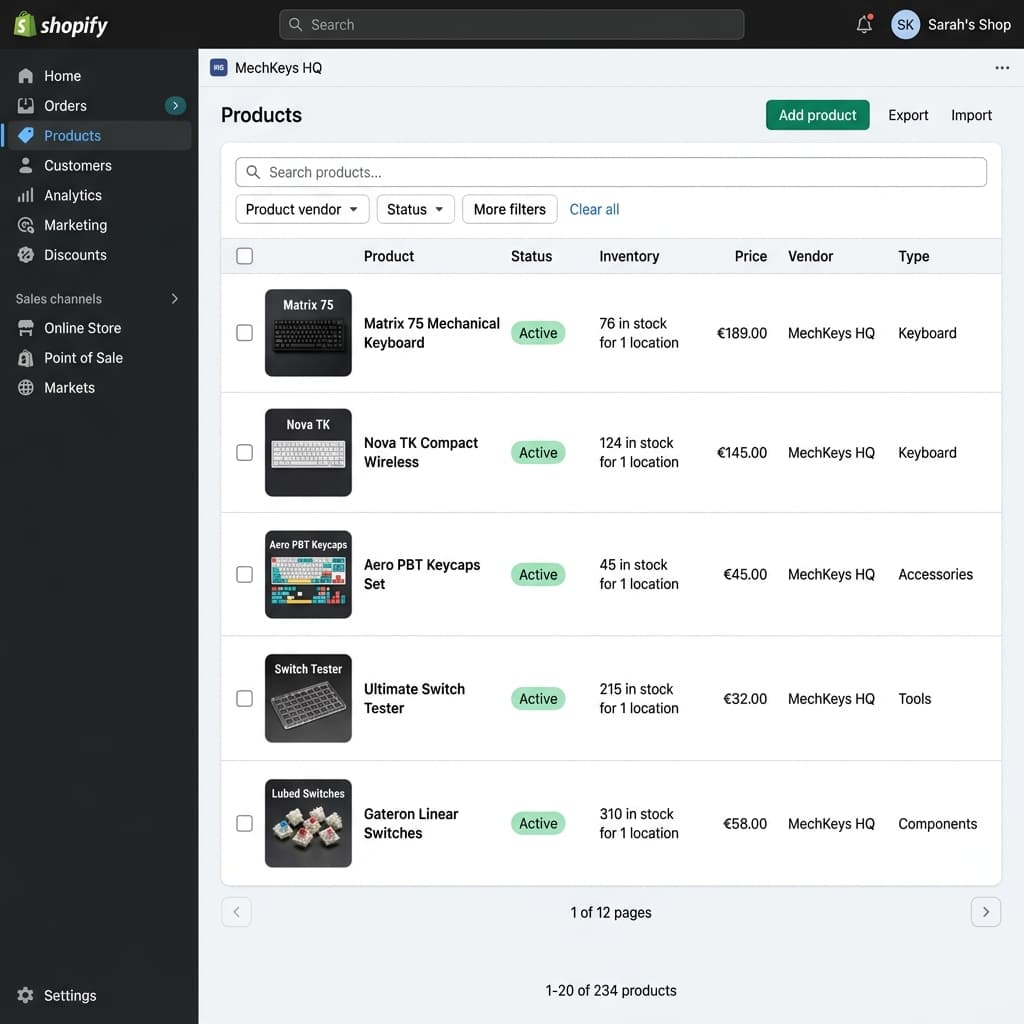
Task: Click the Orders inbox icon
Action: [25, 106]
